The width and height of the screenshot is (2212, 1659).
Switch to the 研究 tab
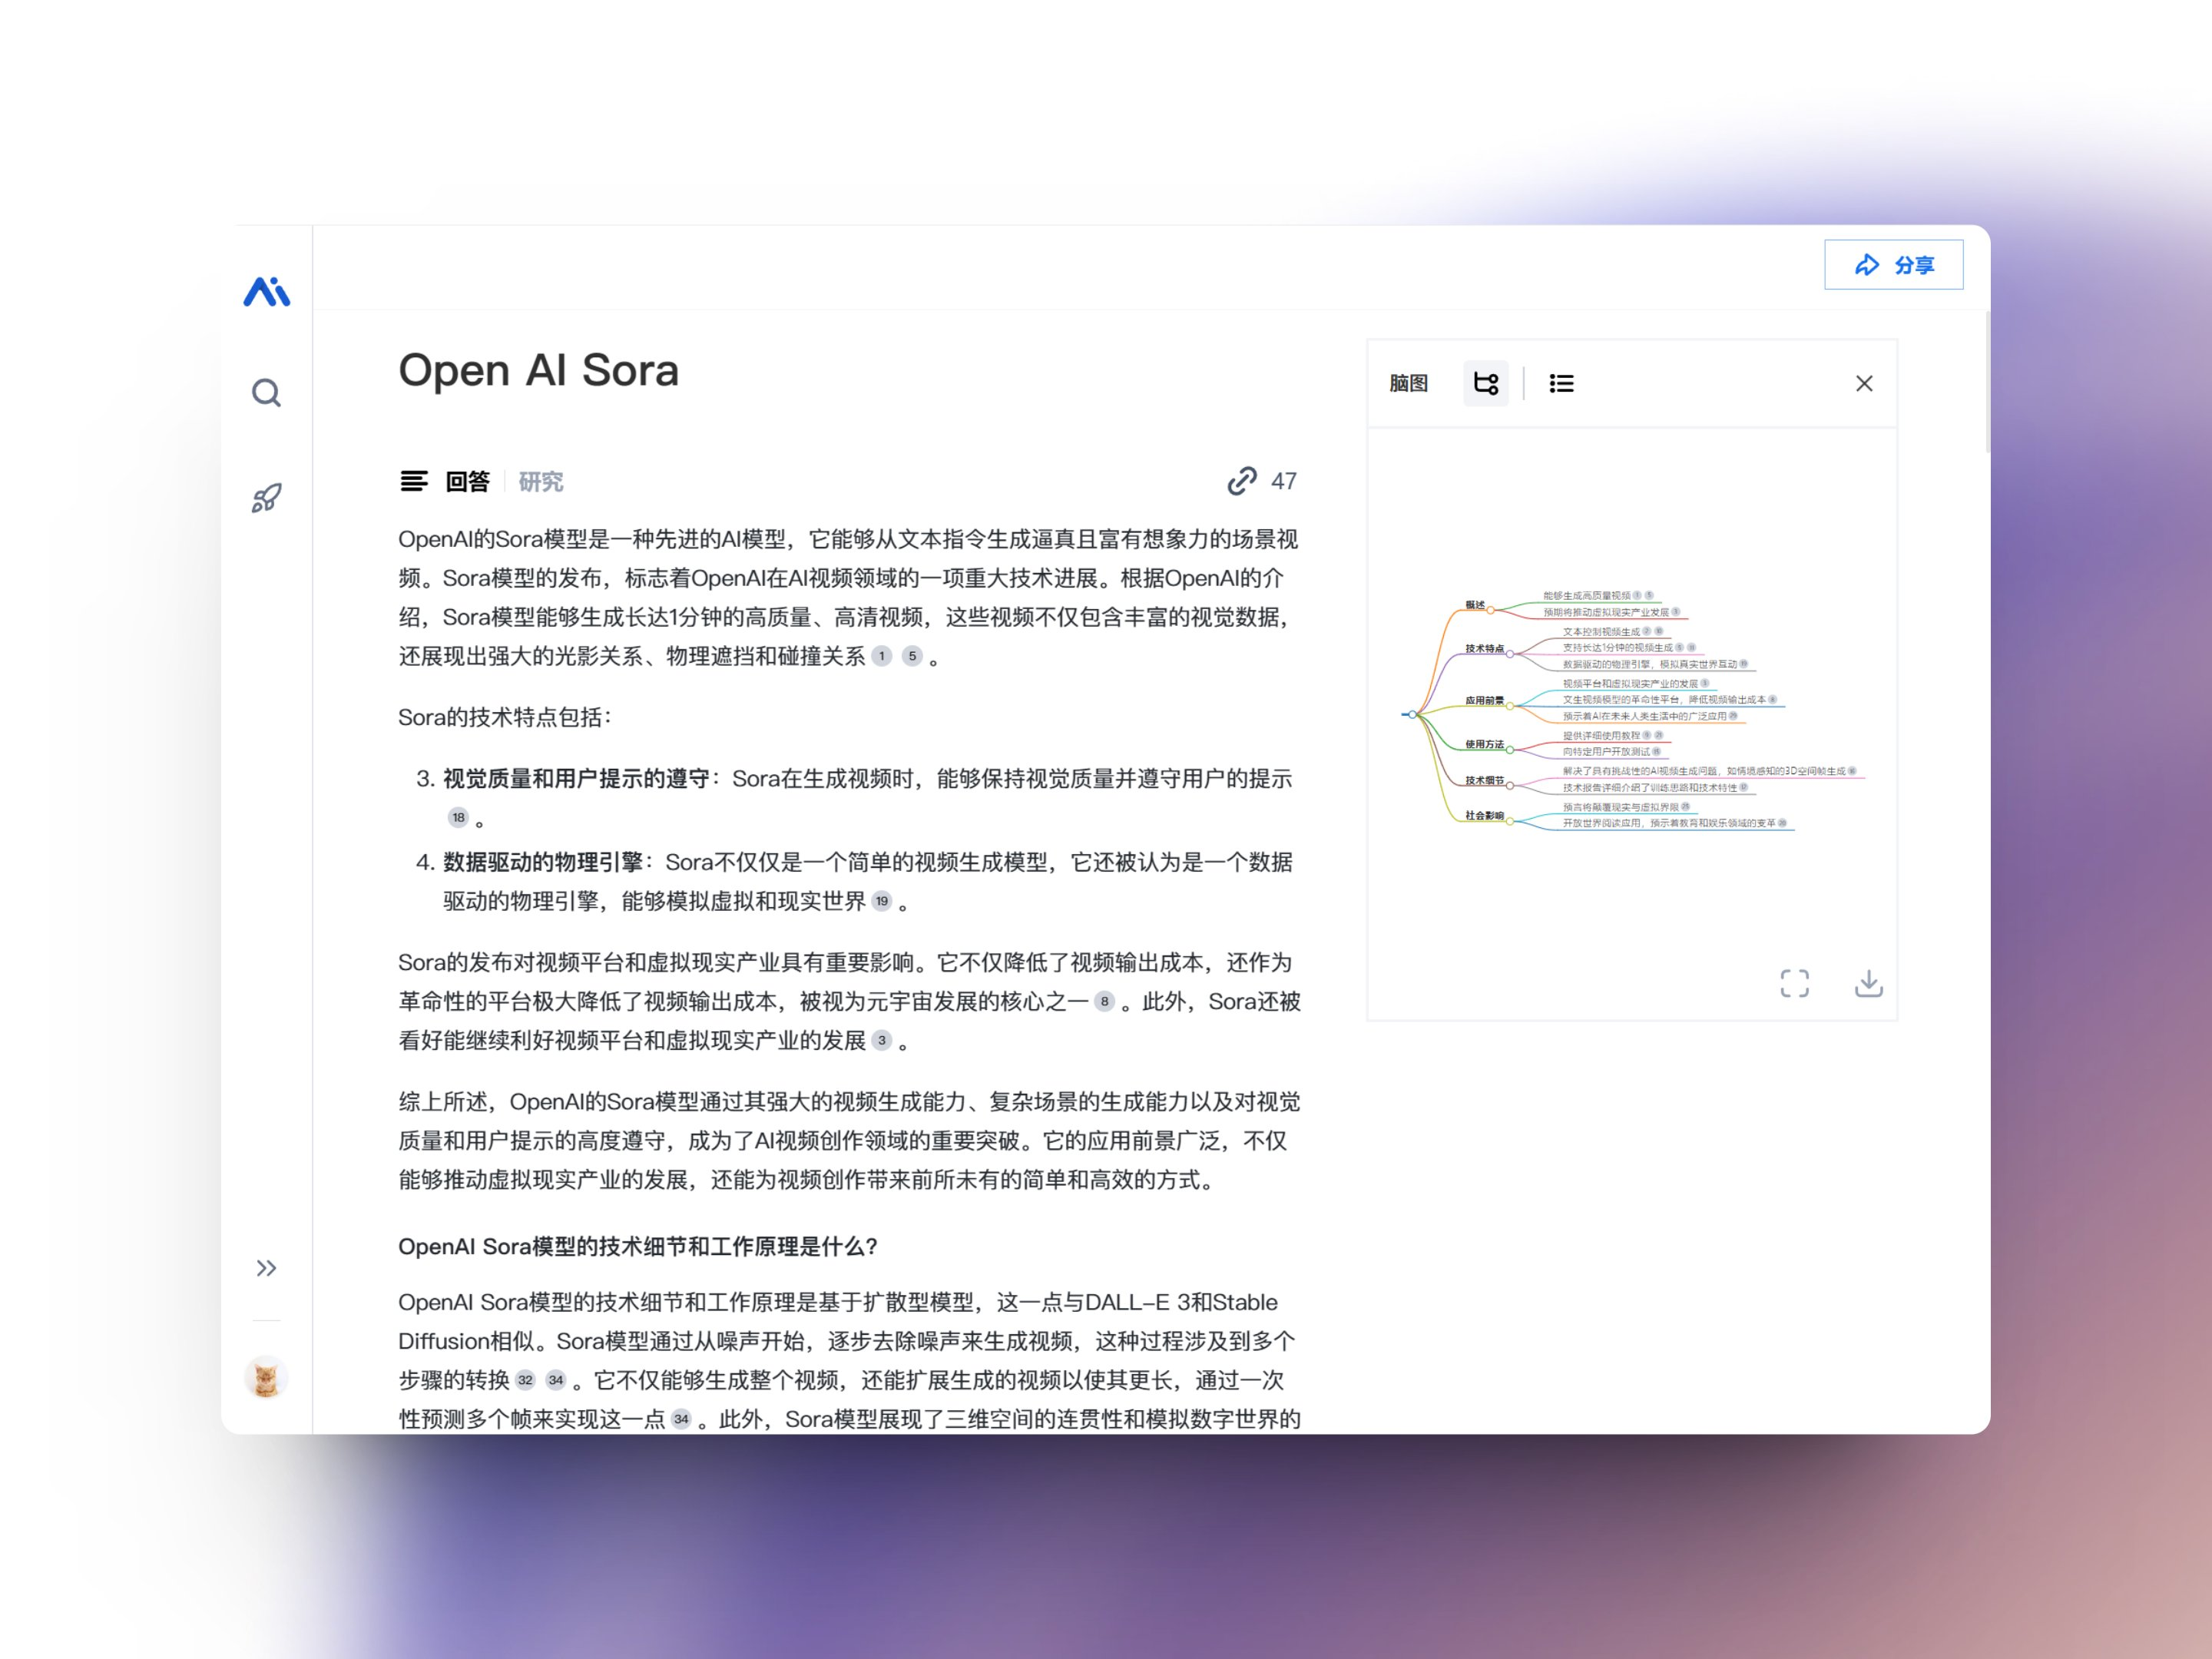(x=541, y=482)
